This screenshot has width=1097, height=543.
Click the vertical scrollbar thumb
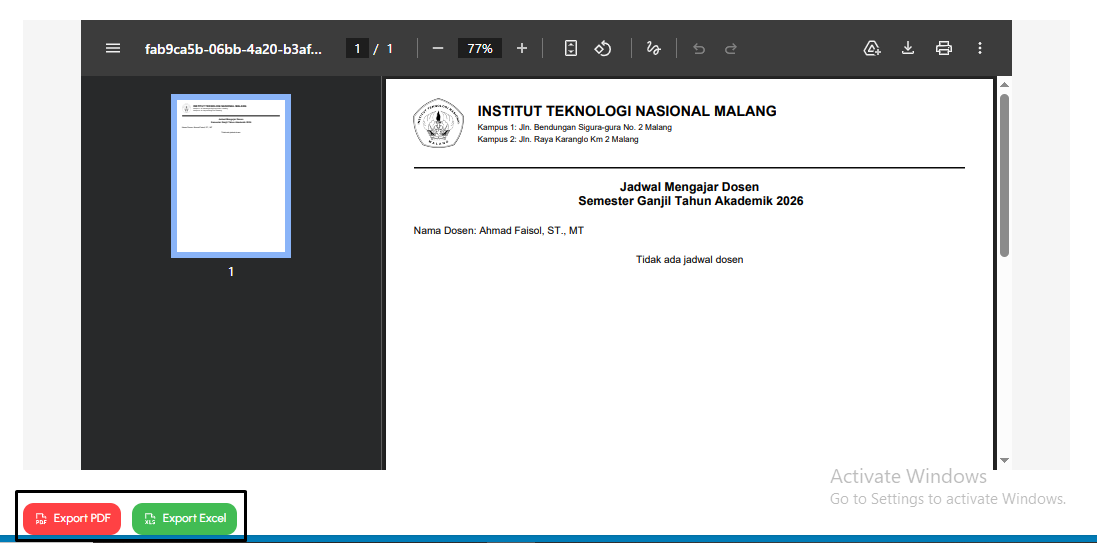tap(1005, 175)
